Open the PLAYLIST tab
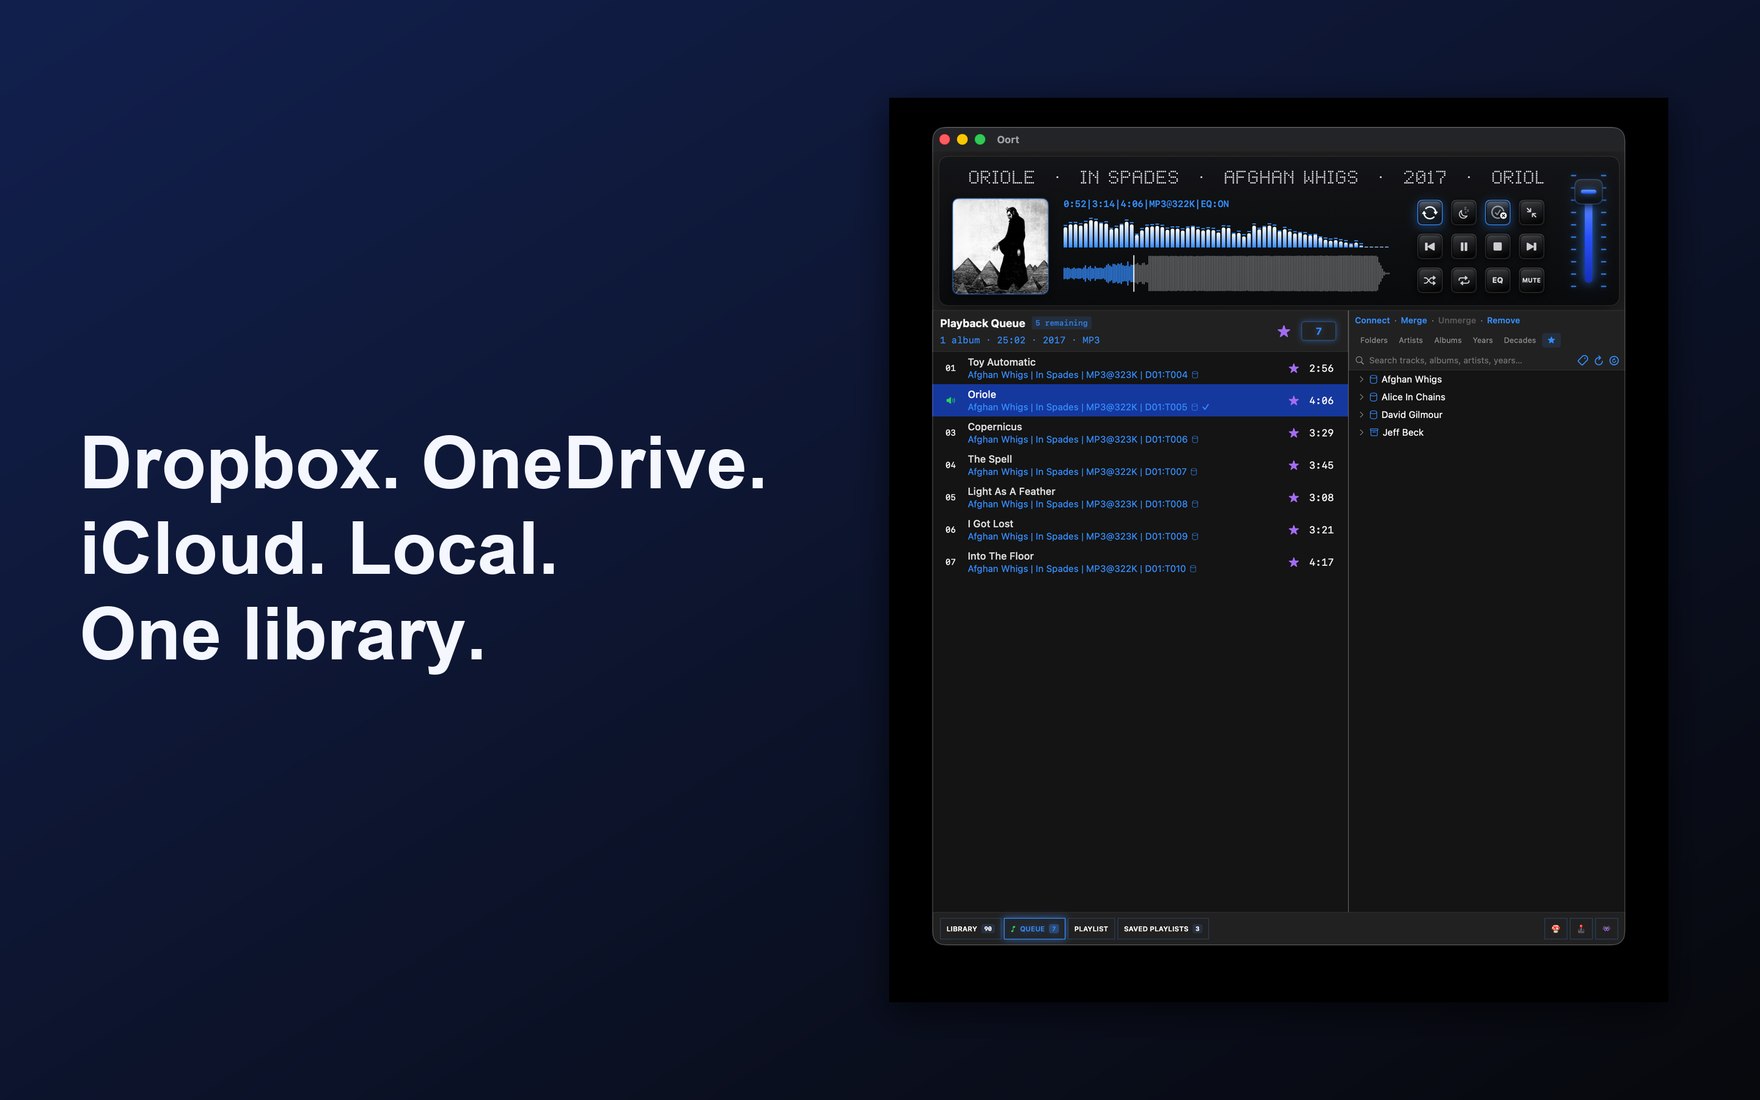 click(1091, 929)
